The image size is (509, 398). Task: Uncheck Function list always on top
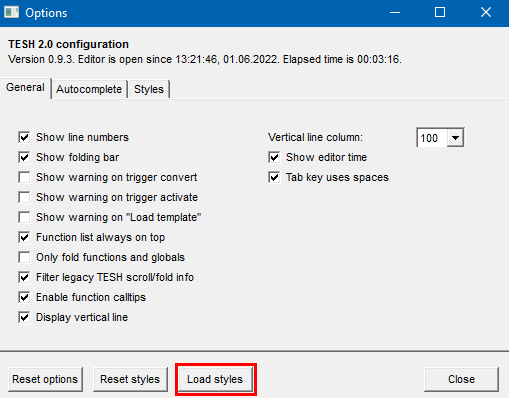coord(24,237)
